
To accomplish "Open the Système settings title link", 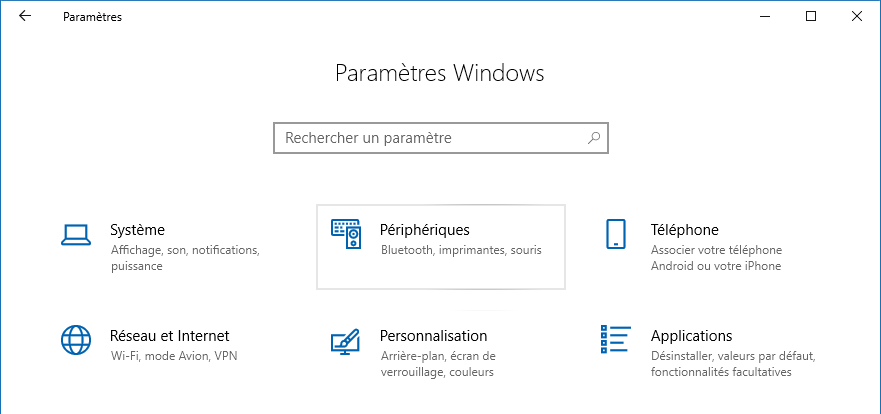I will [137, 230].
